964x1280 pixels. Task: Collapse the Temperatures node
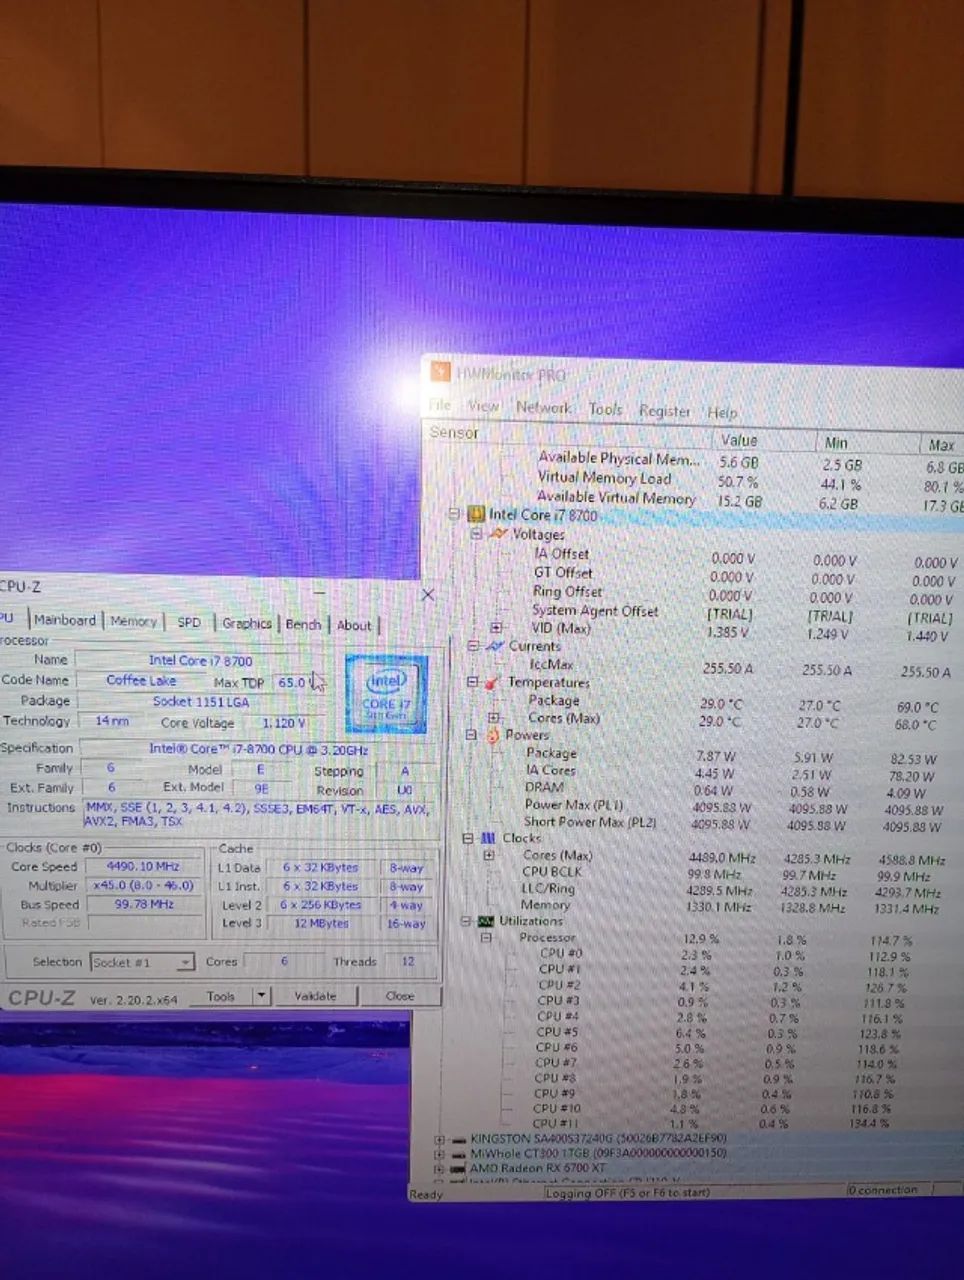(x=472, y=681)
